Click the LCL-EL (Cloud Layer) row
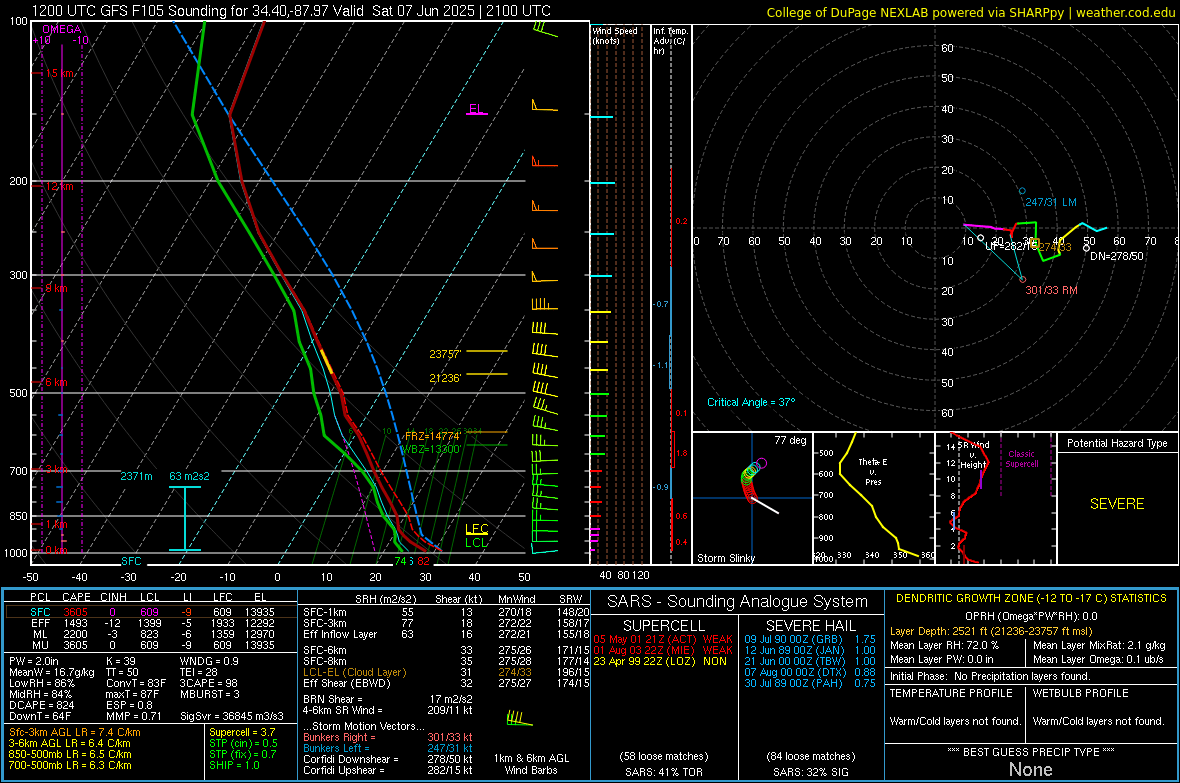The height and width of the screenshot is (783, 1180). pos(446,672)
